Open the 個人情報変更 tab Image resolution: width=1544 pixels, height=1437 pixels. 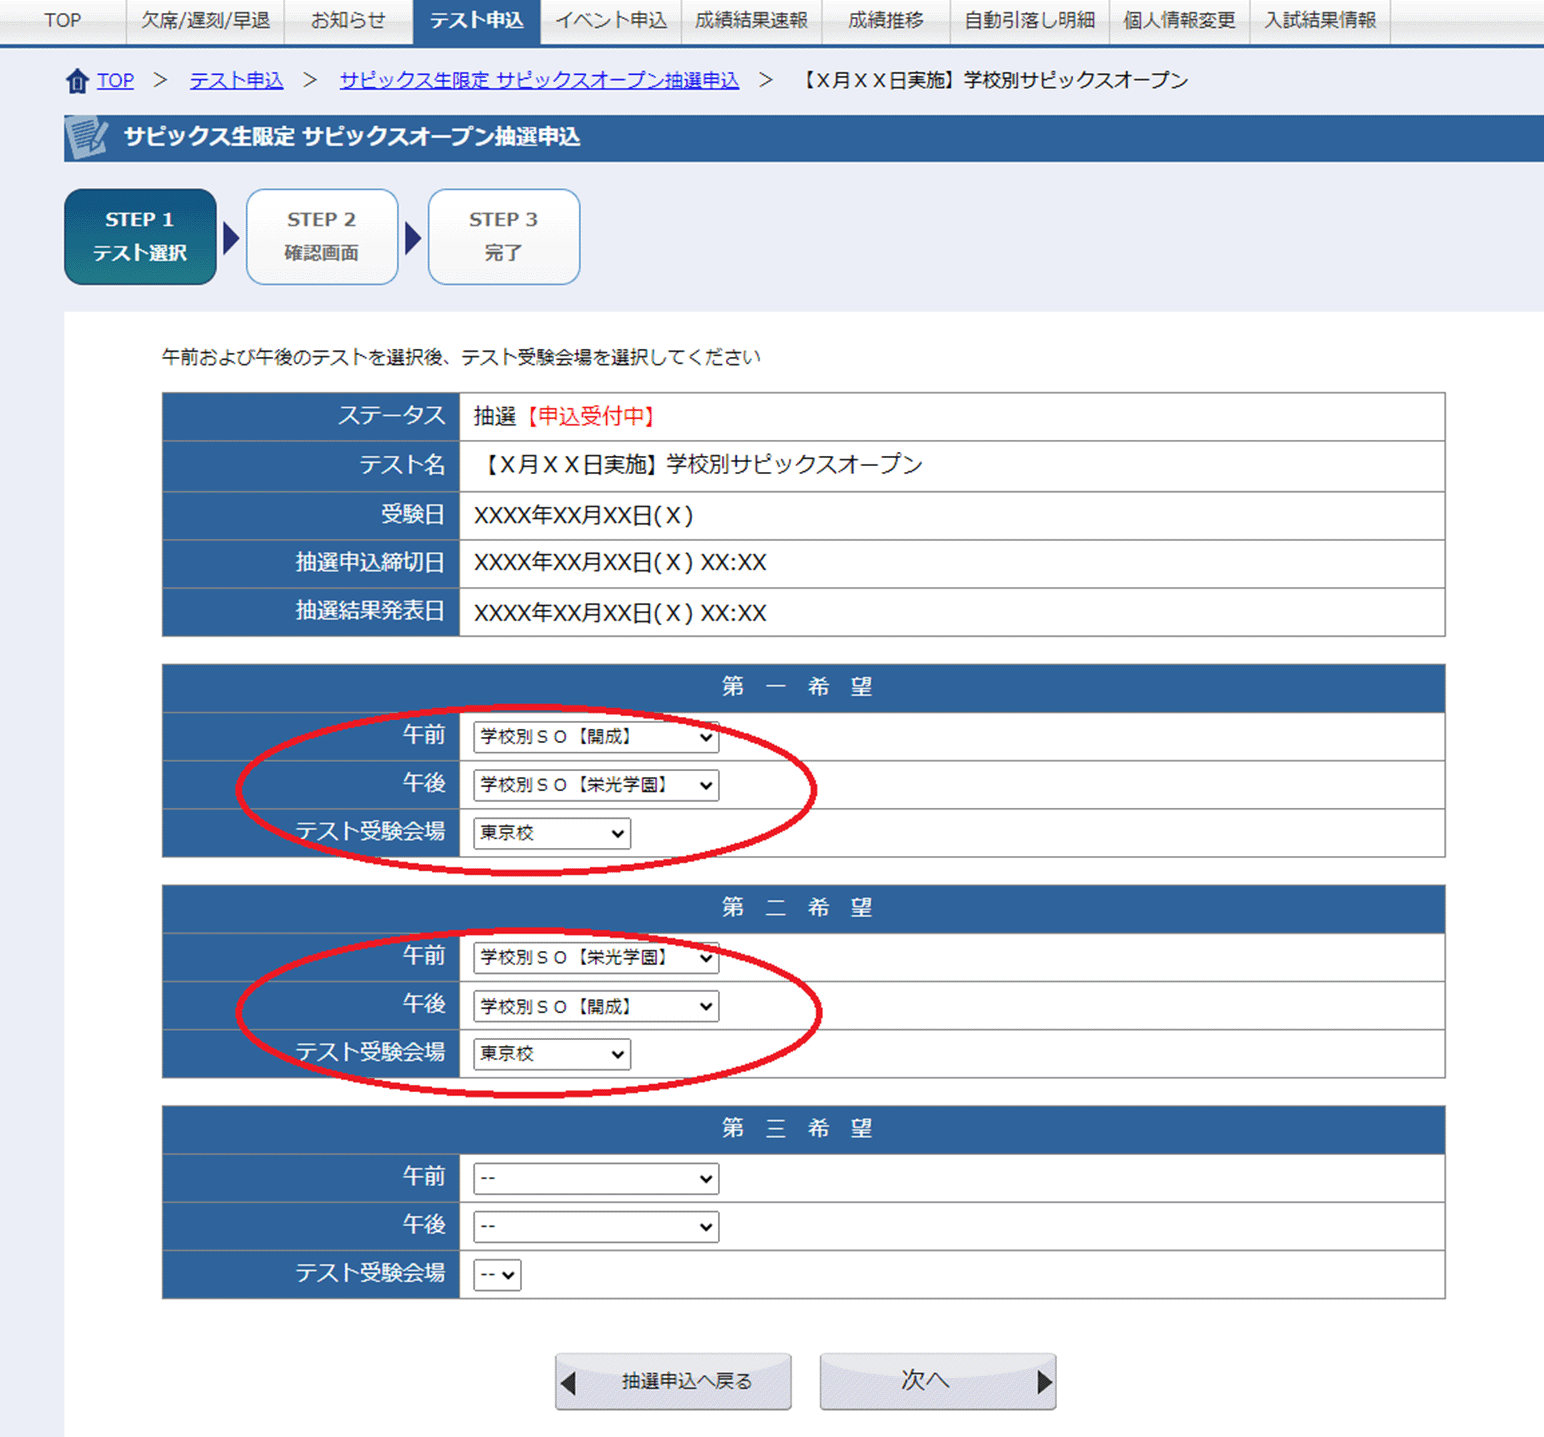tap(1179, 20)
